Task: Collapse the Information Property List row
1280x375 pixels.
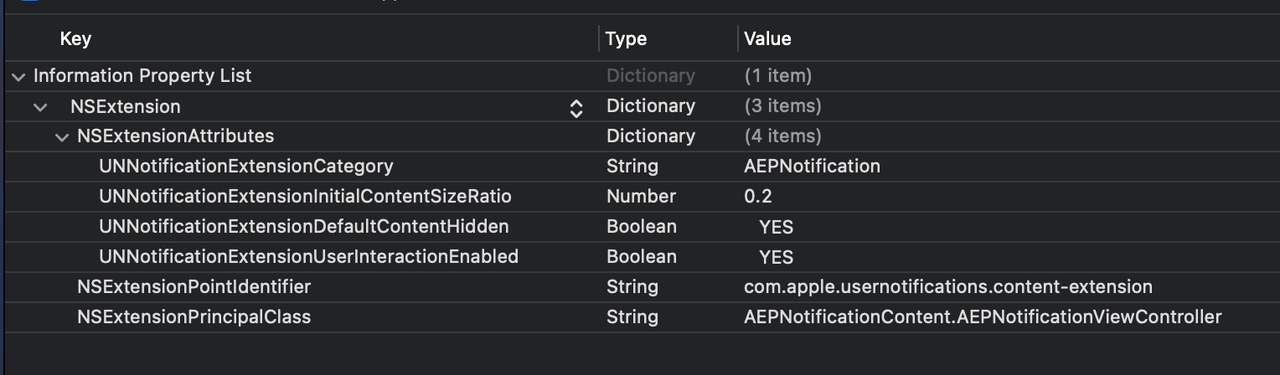Action: tap(19, 76)
